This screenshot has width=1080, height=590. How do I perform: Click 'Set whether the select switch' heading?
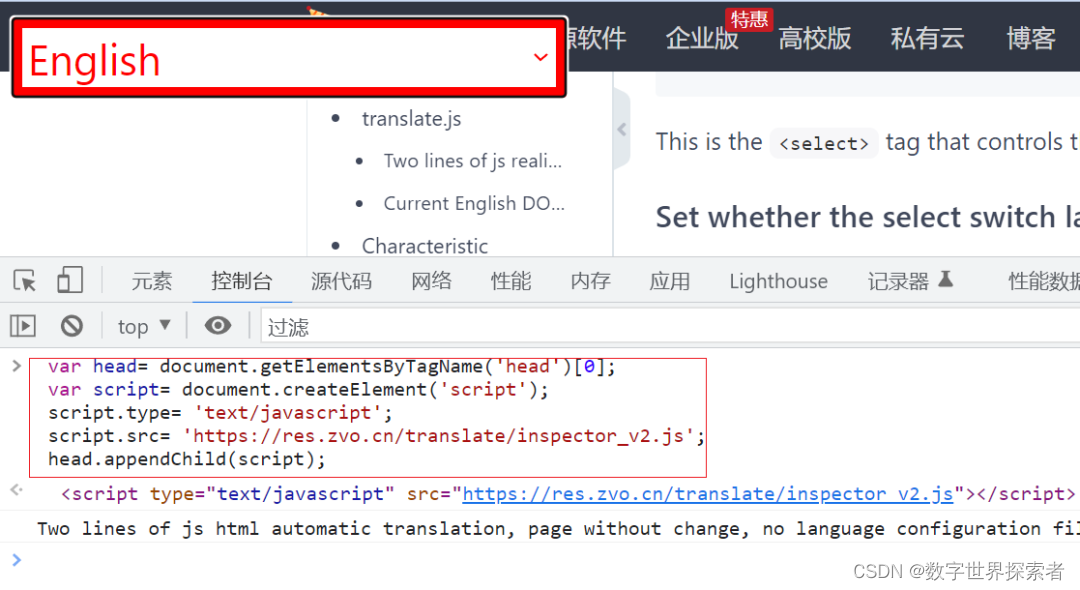click(x=868, y=218)
